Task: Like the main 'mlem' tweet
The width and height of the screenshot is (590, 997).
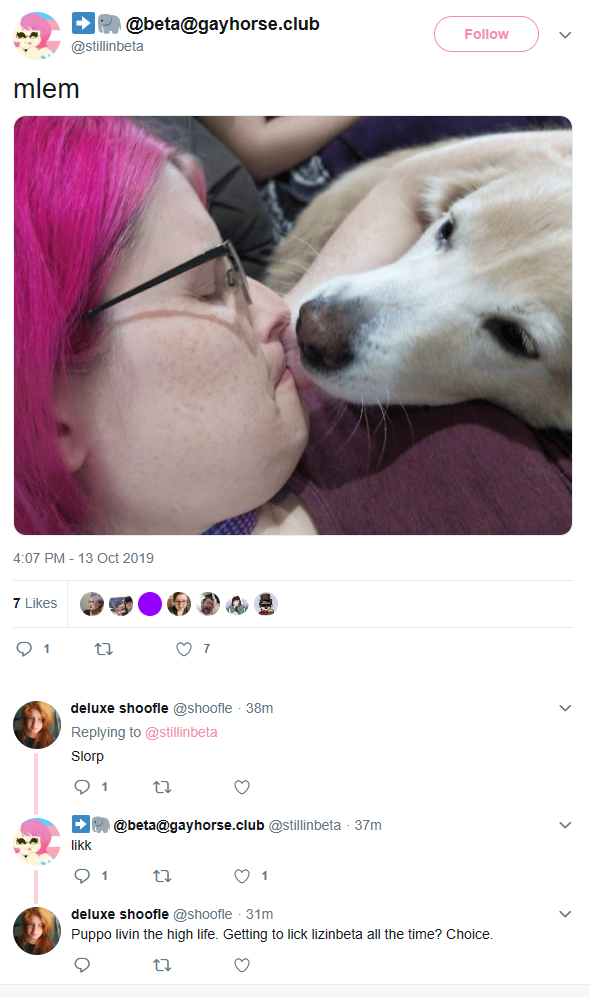Action: tap(184, 649)
